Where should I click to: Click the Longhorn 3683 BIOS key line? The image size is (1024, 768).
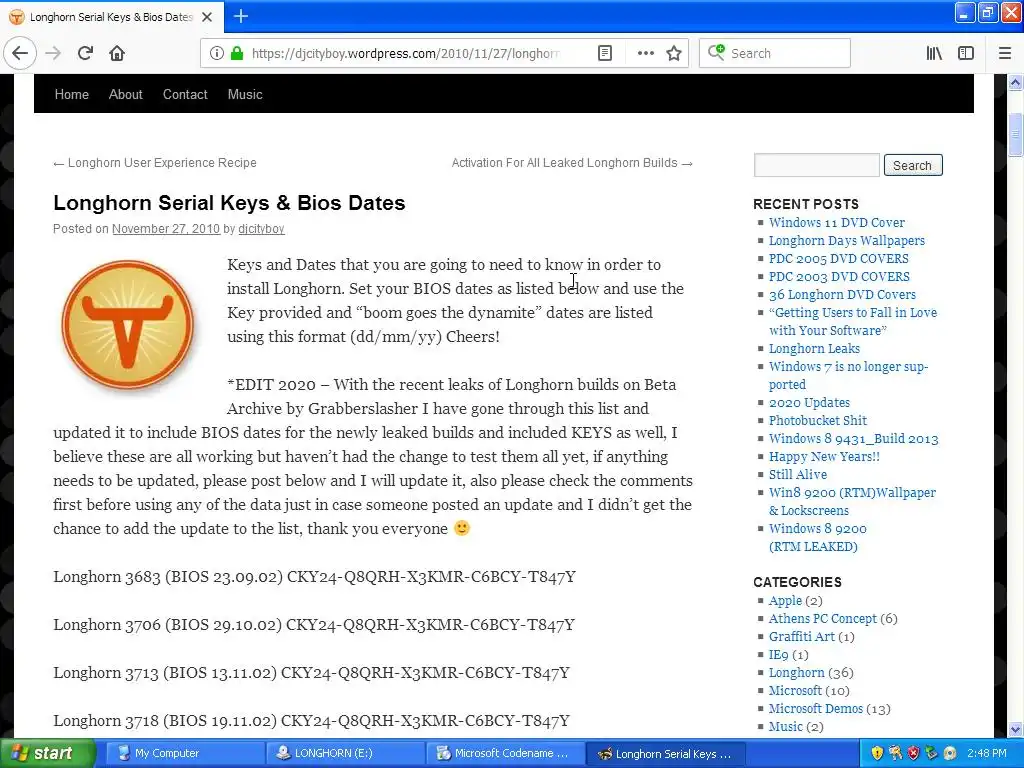314,577
